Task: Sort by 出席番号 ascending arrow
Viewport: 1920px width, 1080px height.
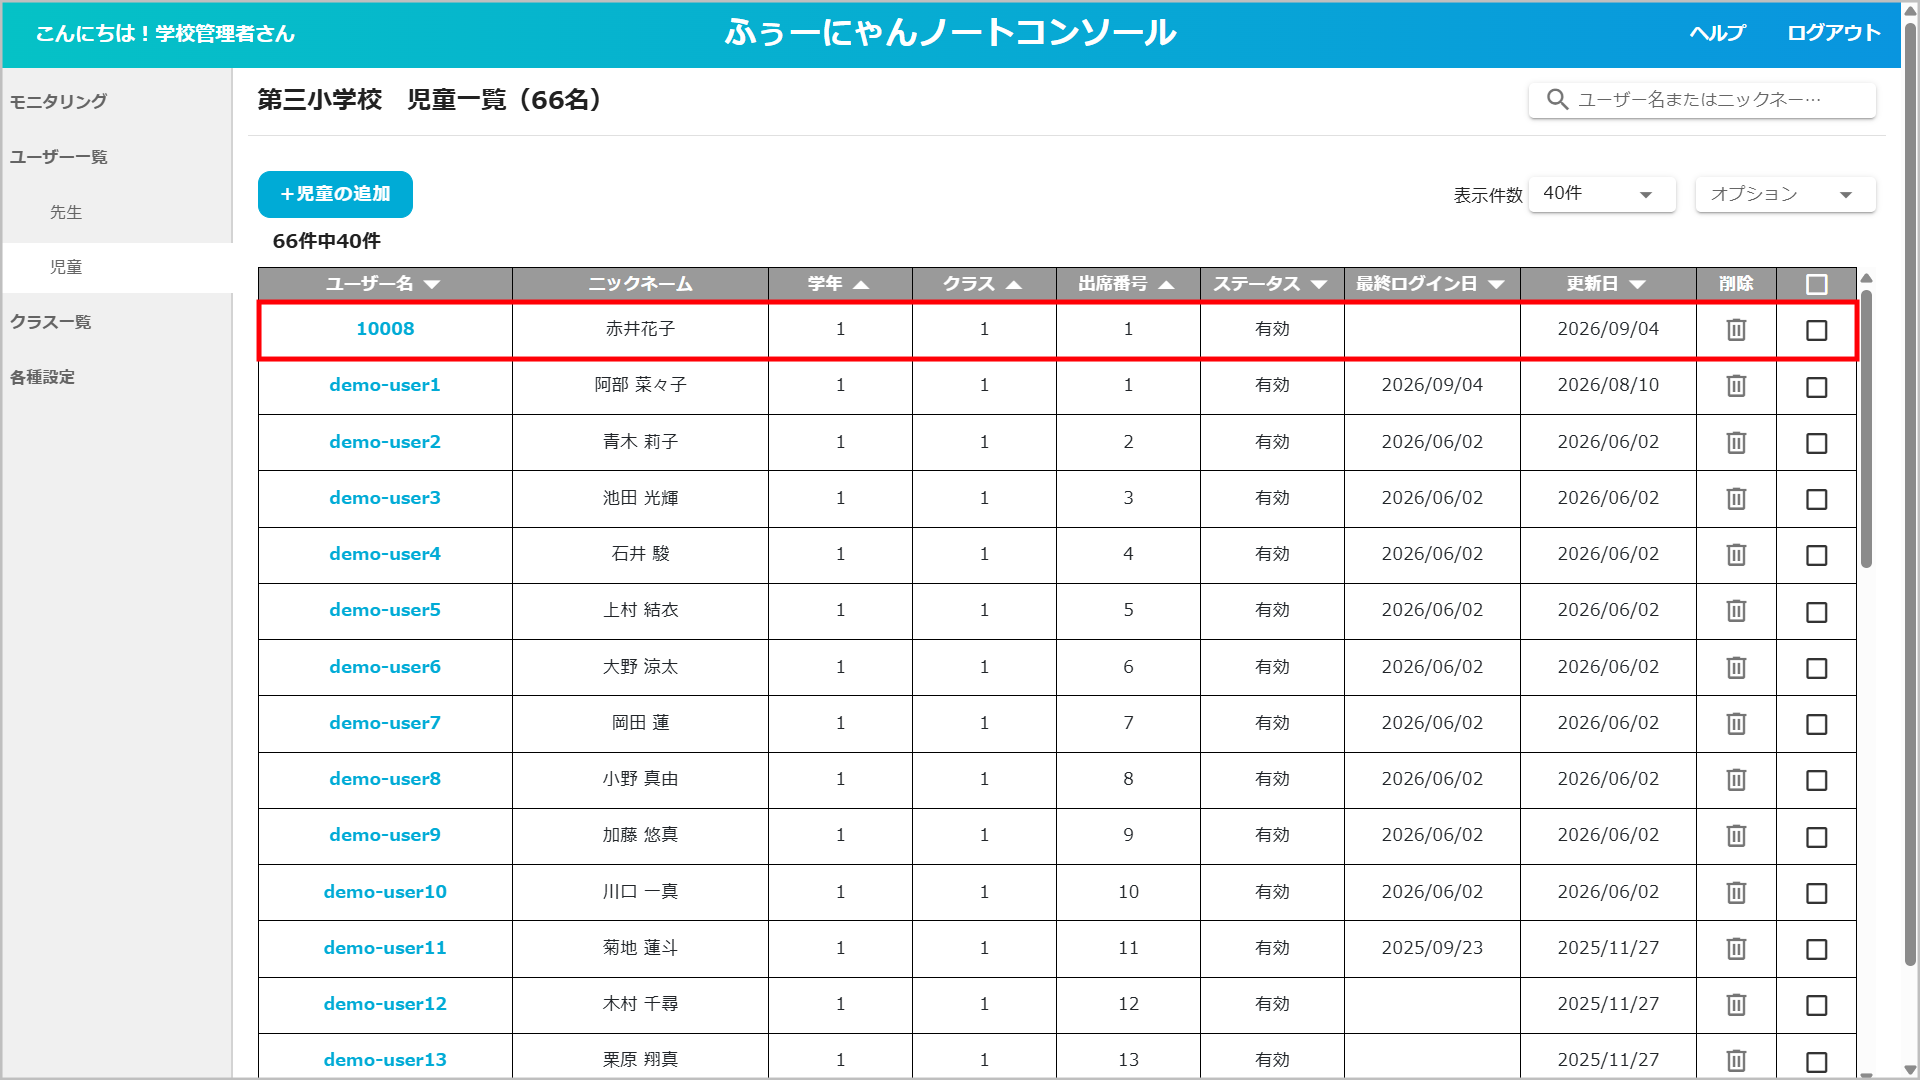Action: 1166,285
